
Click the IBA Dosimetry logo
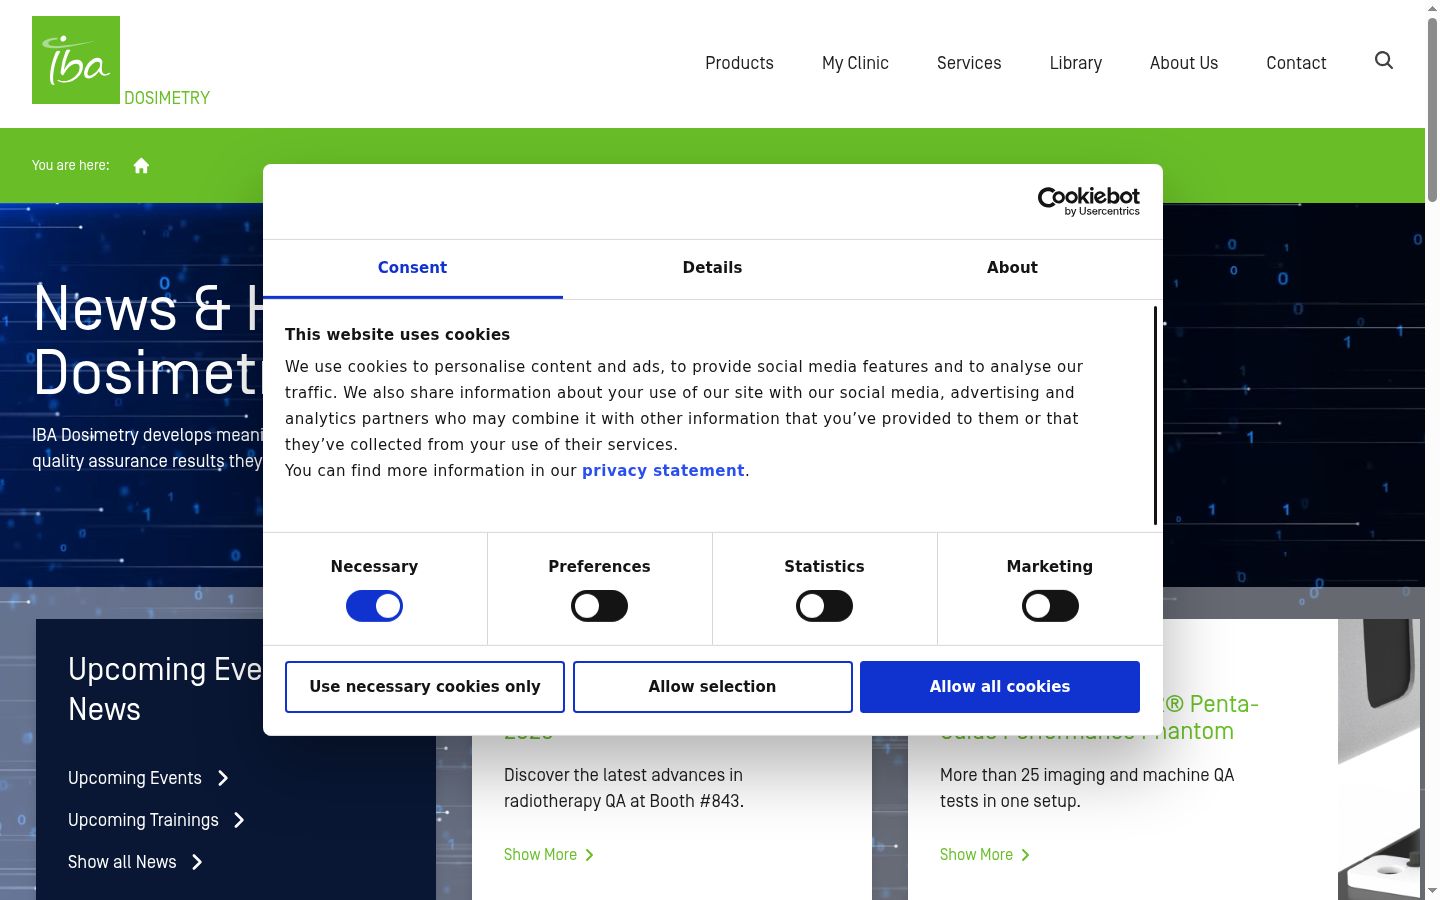click(121, 61)
